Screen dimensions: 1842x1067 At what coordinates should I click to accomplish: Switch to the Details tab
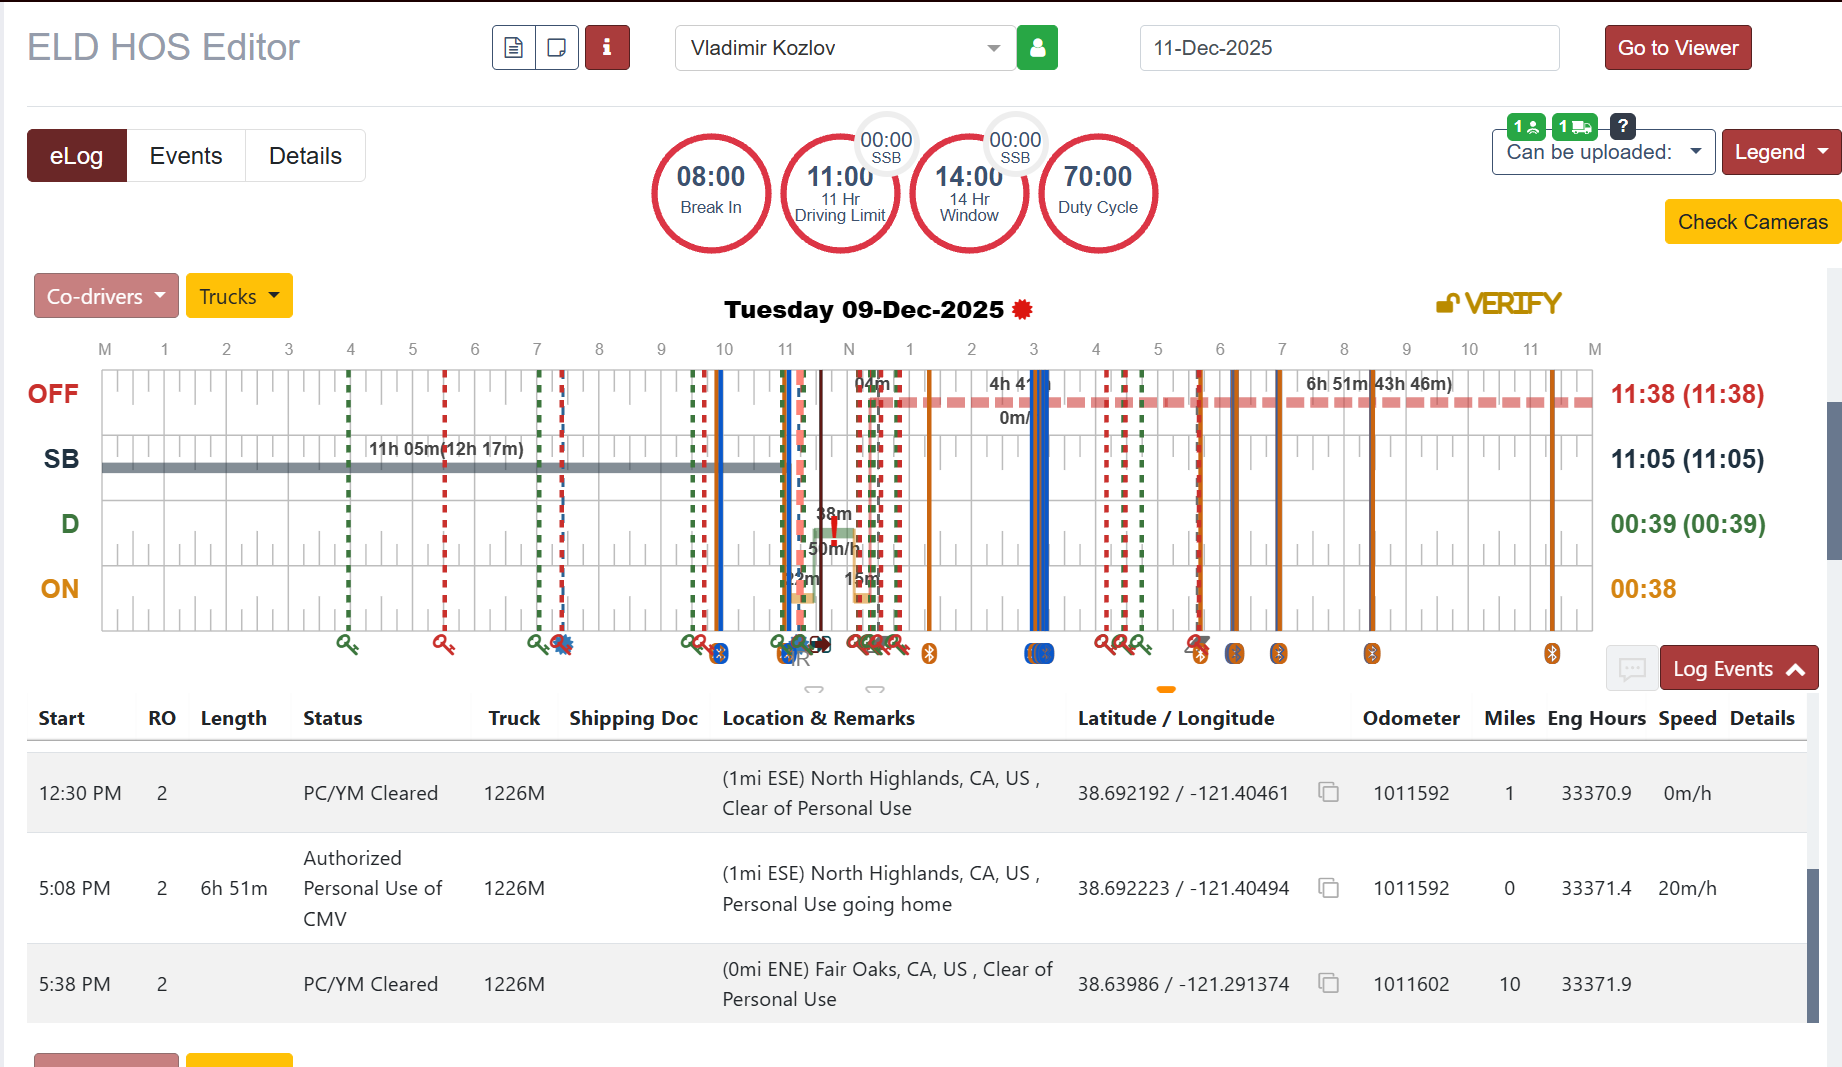click(305, 156)
